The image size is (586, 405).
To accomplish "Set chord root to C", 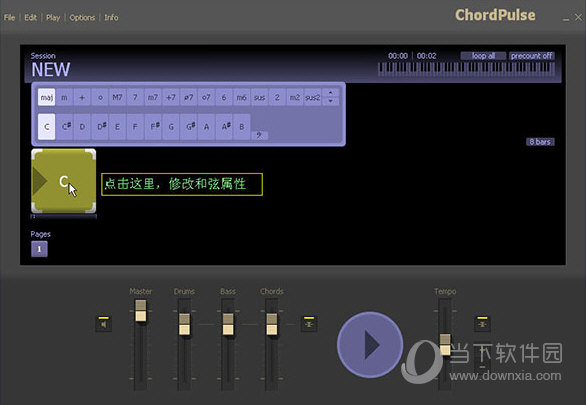I will (x=46, y=127).
